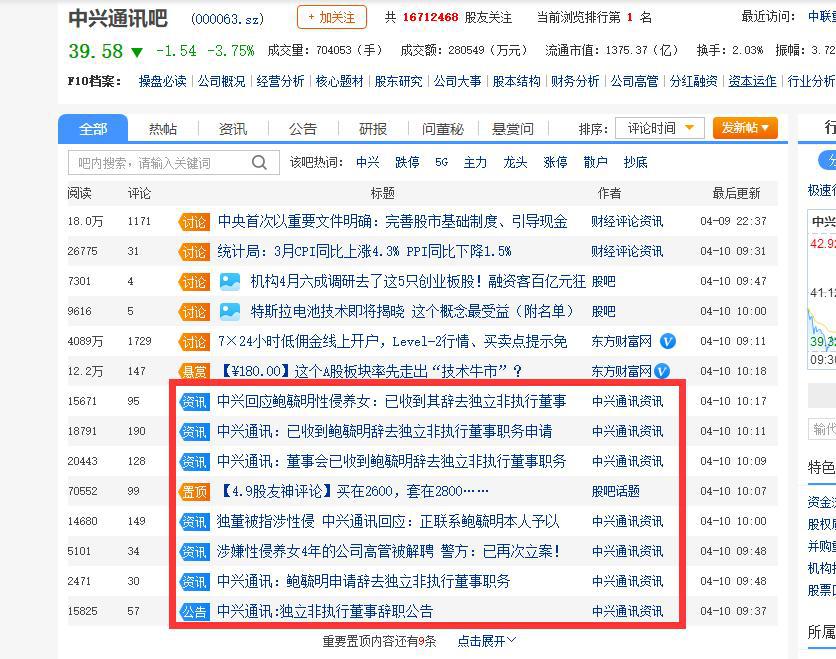Open post 中兴通讯:独立非执行董事辞职公告
The width and height of the screenshot is (836, 659).
325,611
